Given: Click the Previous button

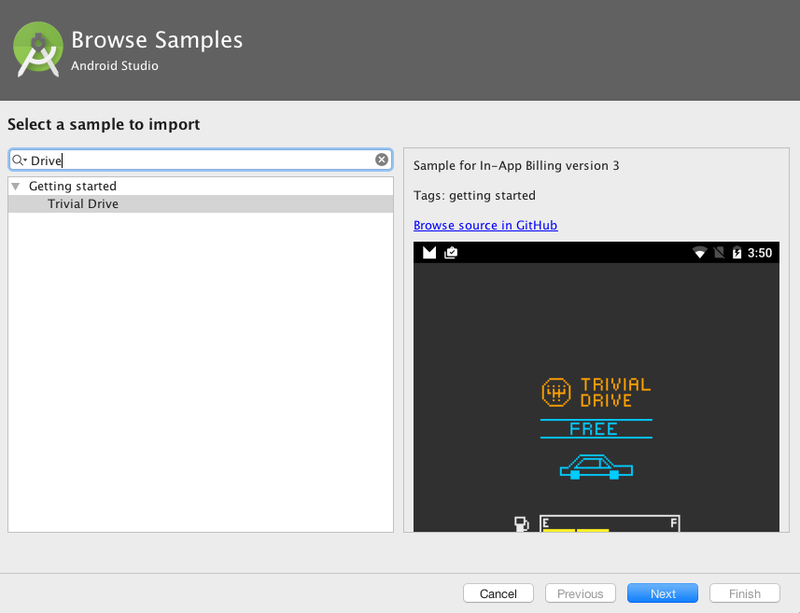Looking at the screenshot, I should click(x=580, y=594).
